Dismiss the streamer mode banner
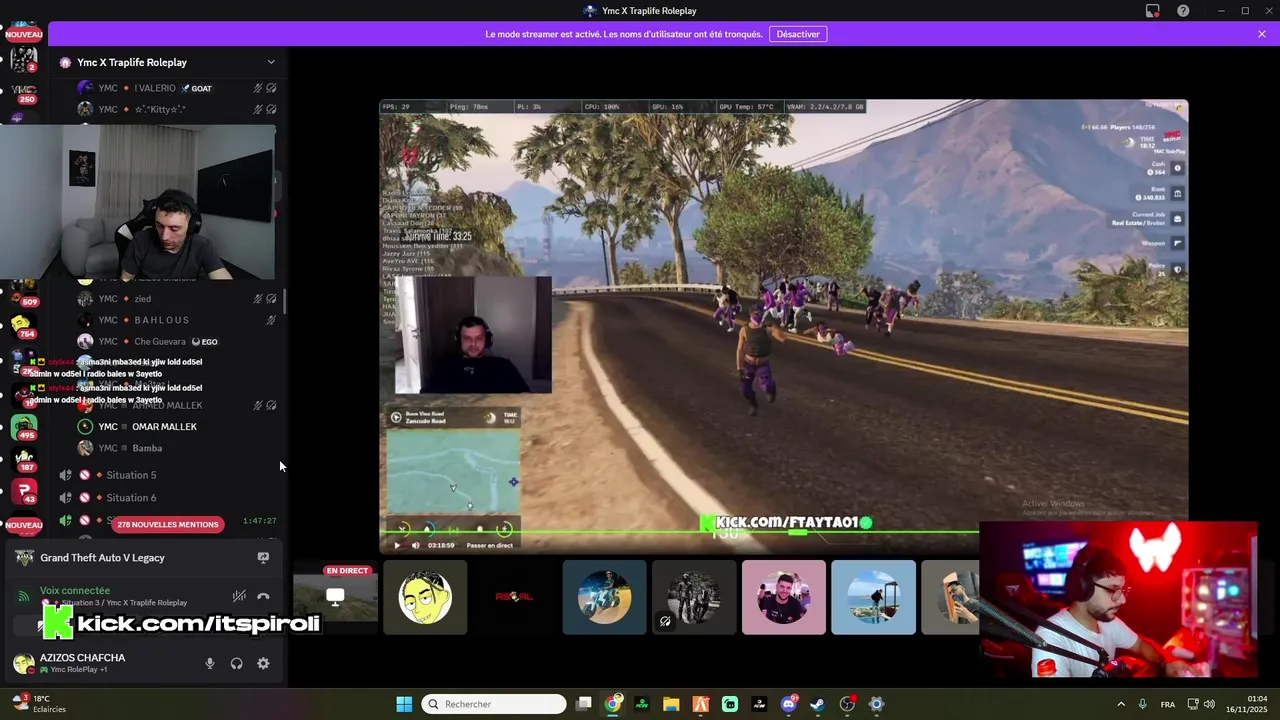 pyautogui.click(x=1262, y=34)
